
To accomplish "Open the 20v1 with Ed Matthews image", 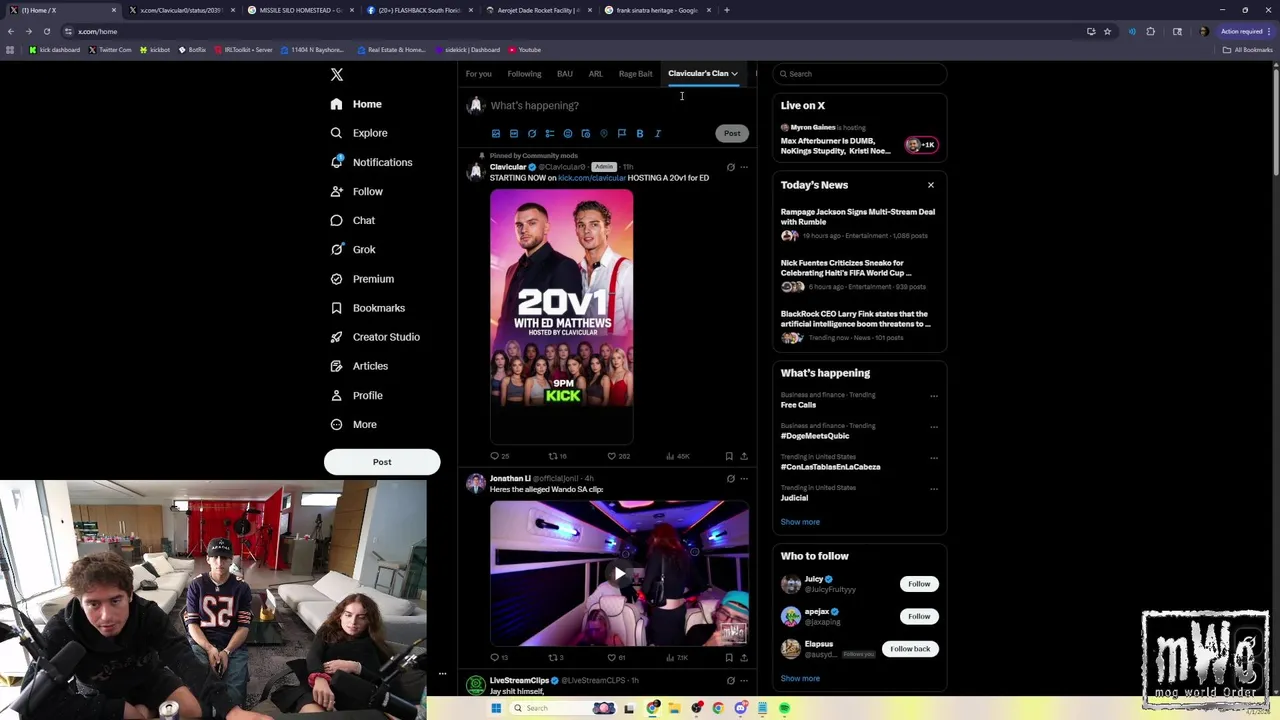I will click(x=561, y=316).
